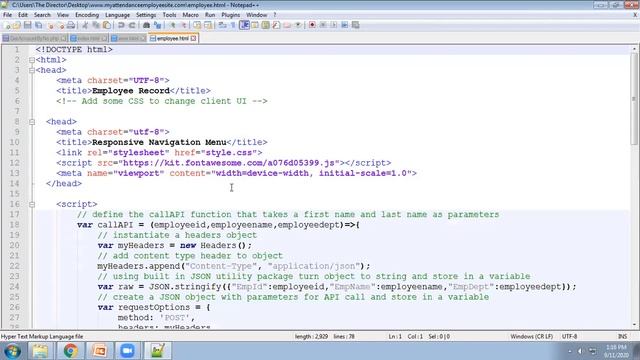Open the Tools menu

point(169,15)
